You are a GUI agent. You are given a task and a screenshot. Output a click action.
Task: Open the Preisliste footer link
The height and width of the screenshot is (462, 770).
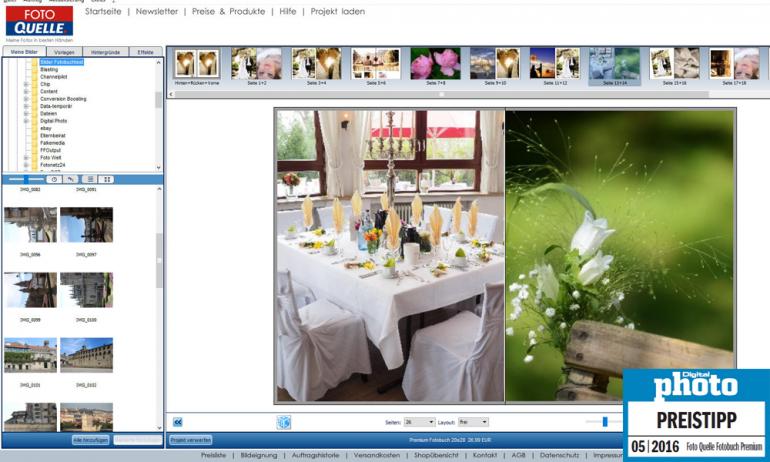click(214, 455)
